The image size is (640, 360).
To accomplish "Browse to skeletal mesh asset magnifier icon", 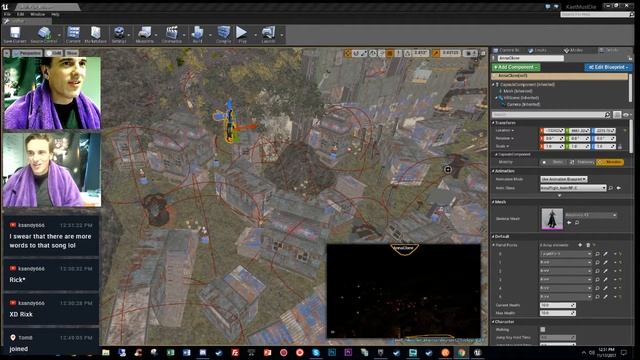I will pyautogui.click(x=577, y=222).
